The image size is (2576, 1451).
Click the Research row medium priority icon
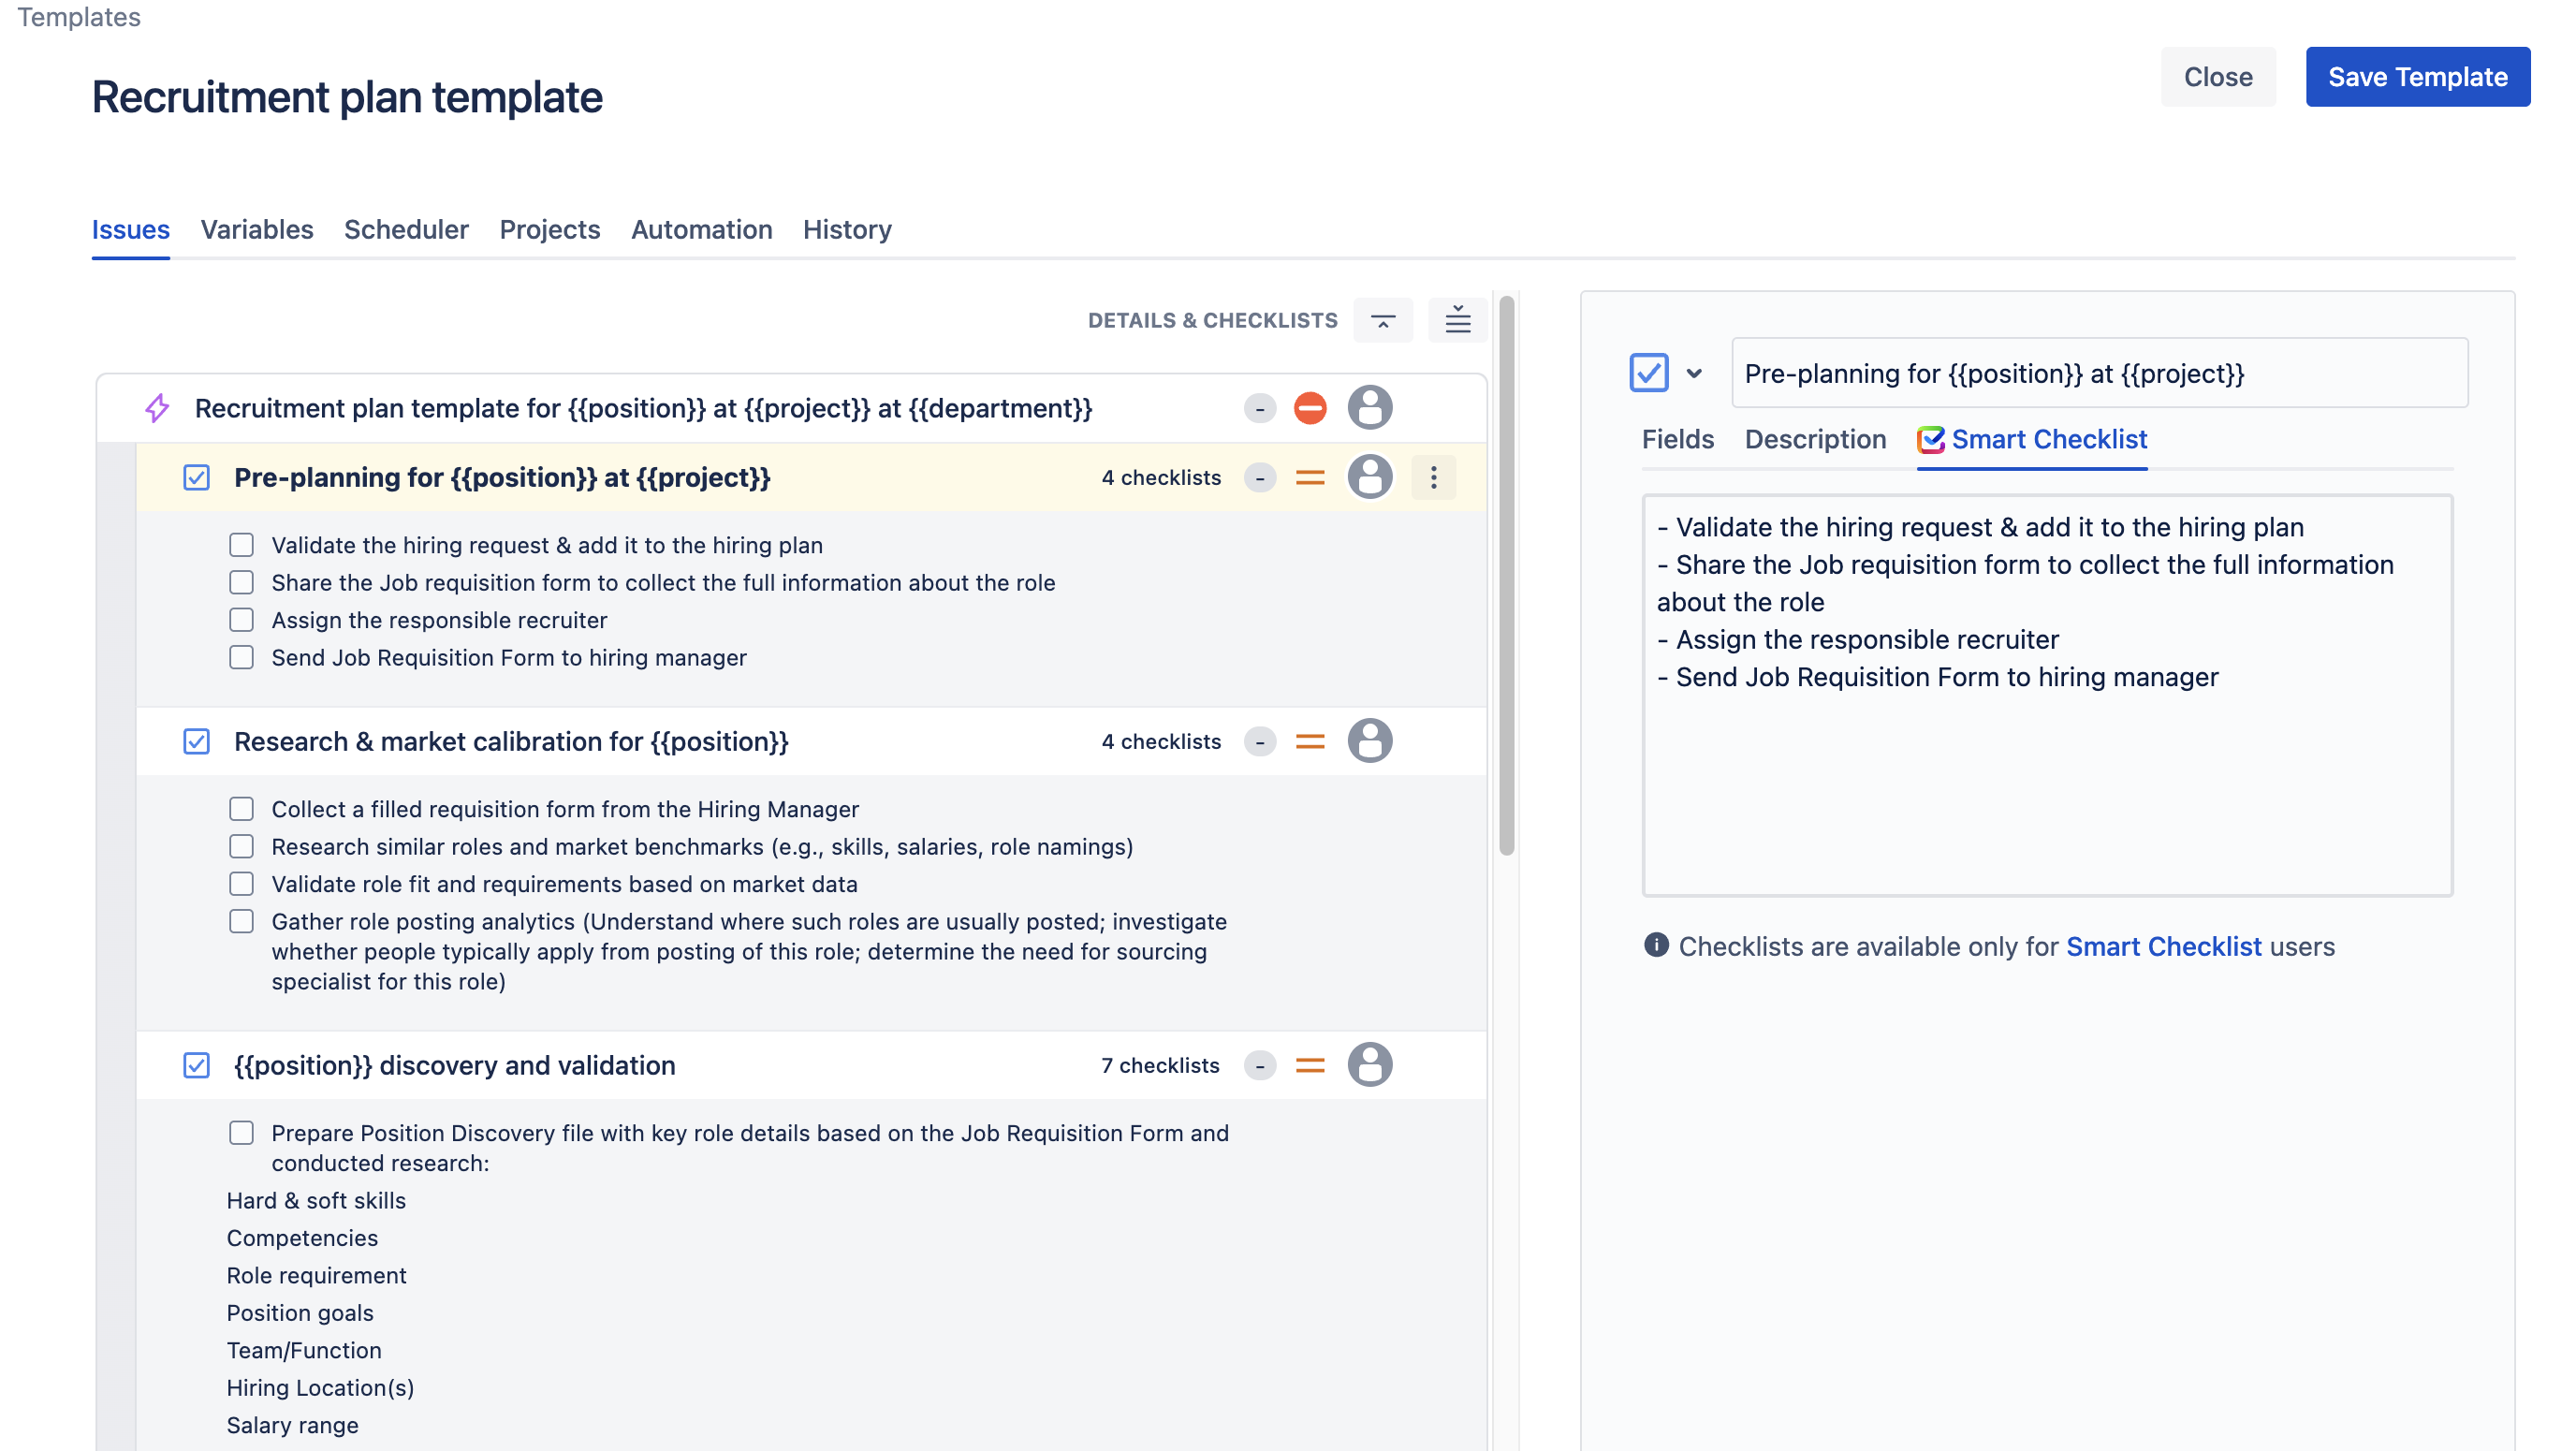[x=1310, y=742]
